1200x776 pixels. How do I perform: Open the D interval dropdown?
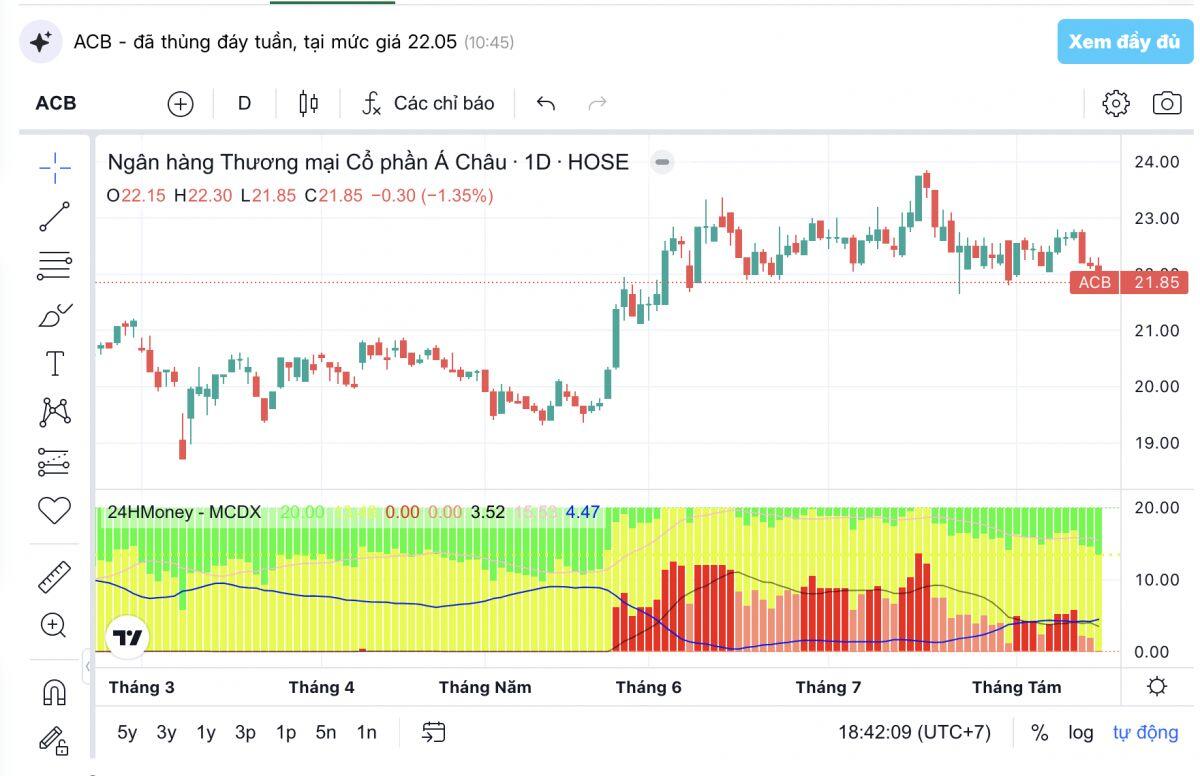(244, 103)
